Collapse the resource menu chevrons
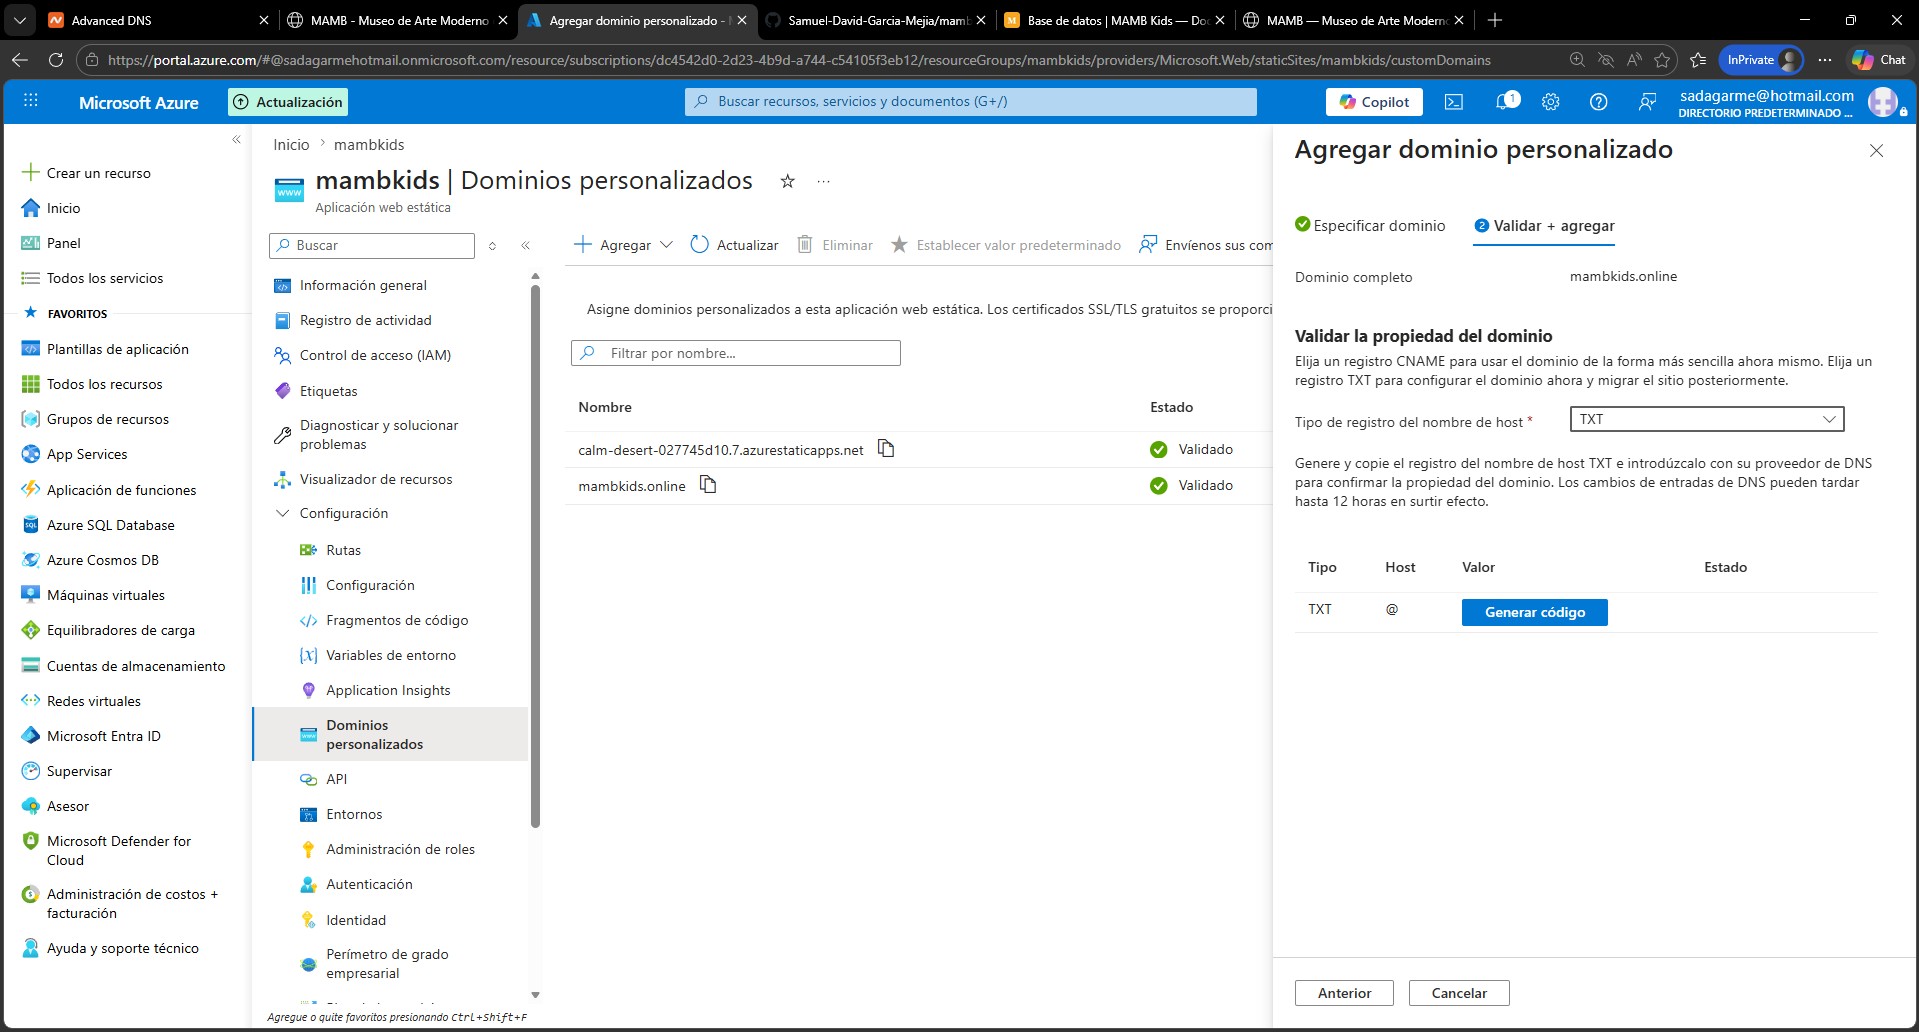Image resolution: width=1919 pixels, height=1032 pixels. pyautogui.click(x=525, y=245)
